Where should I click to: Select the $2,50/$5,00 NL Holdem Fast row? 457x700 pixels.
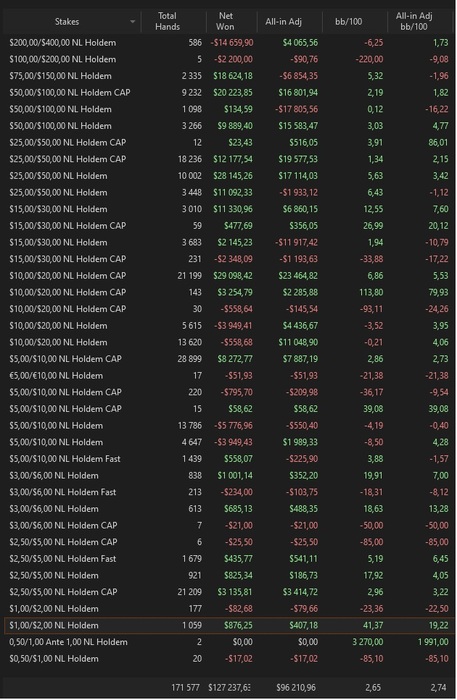coord(228,559)
